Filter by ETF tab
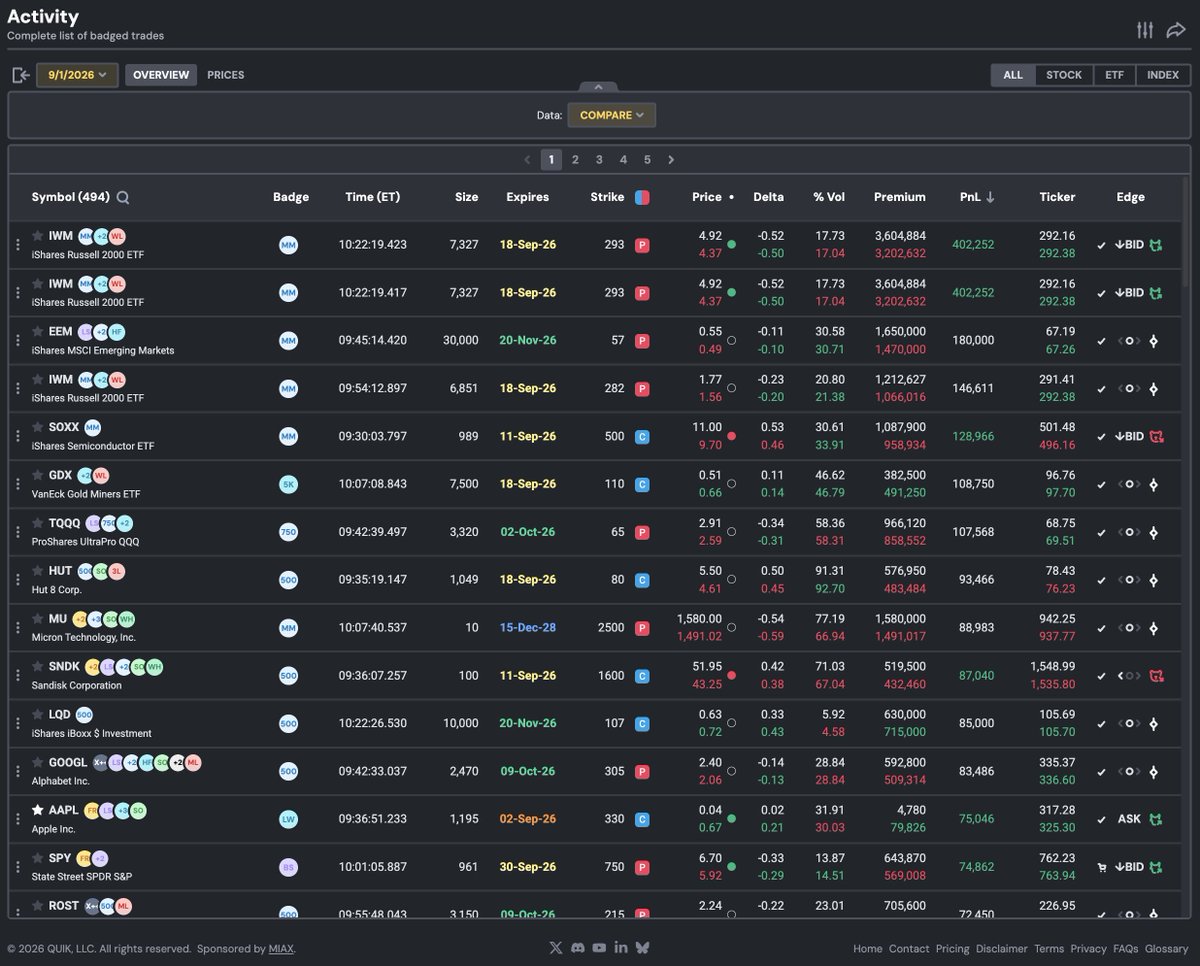The image size is (1200, 966). (1114, 75)
